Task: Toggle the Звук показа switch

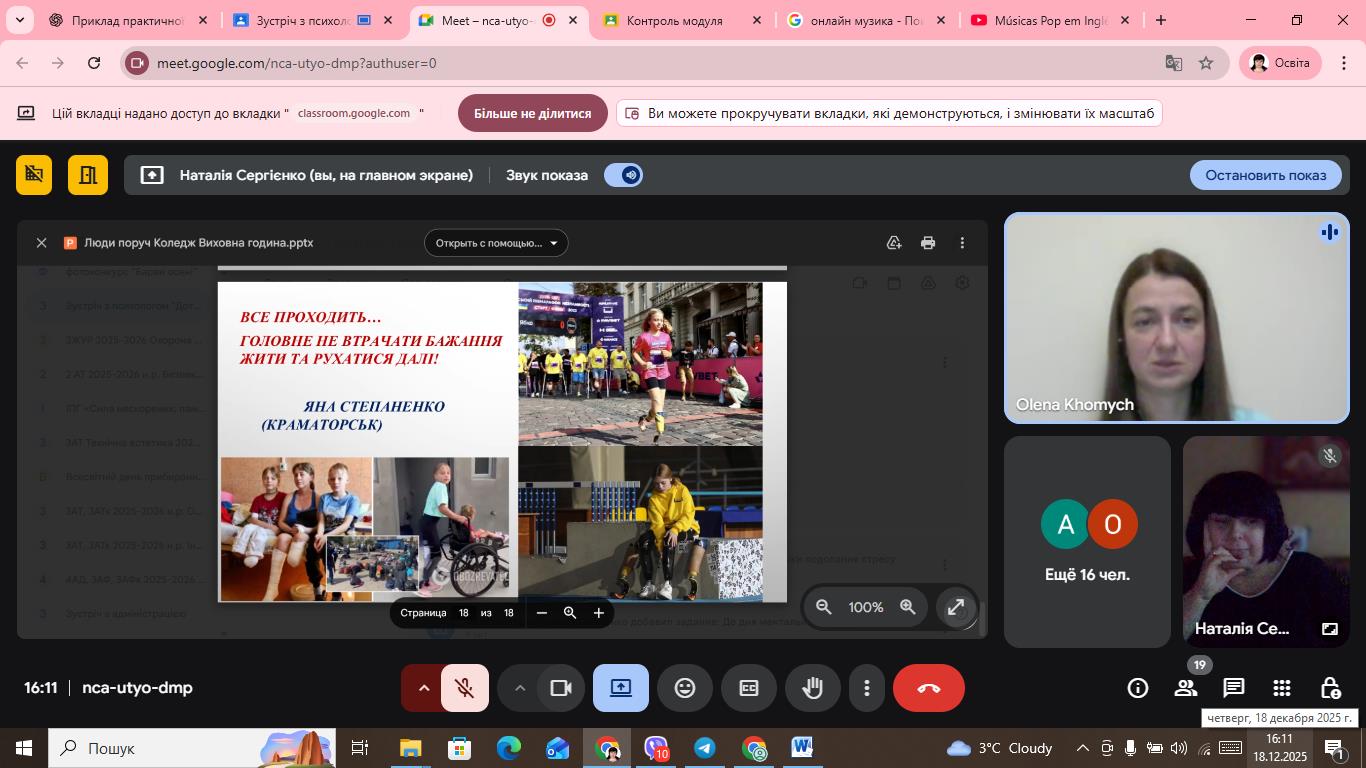Action: pos(623,175)
